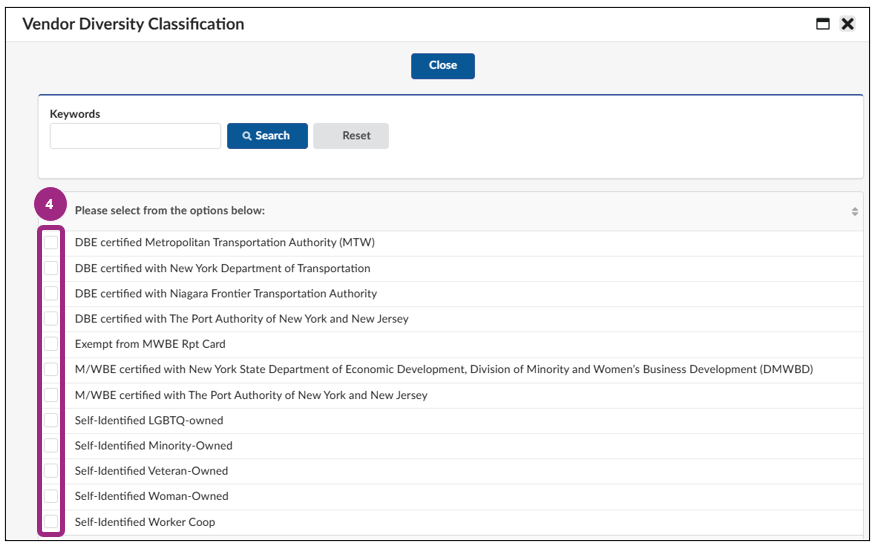The height and width of the screenshot is (548, 878).
Task: Tick the M/WBE certified DMWBD checkbox
Action: [x=51, y=369]
